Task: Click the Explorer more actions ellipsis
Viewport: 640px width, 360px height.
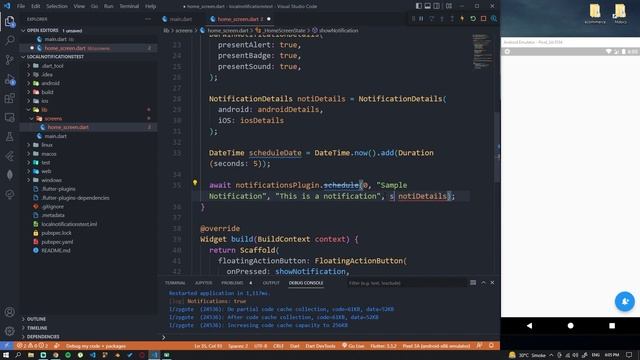Action: 148,19
